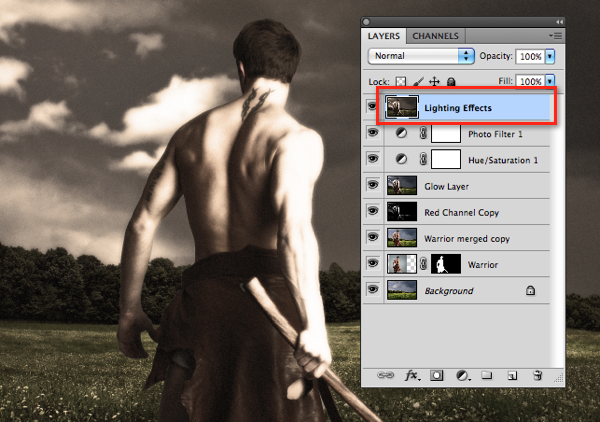Hide the Lighting Effects layer

(x=372, y=106)
